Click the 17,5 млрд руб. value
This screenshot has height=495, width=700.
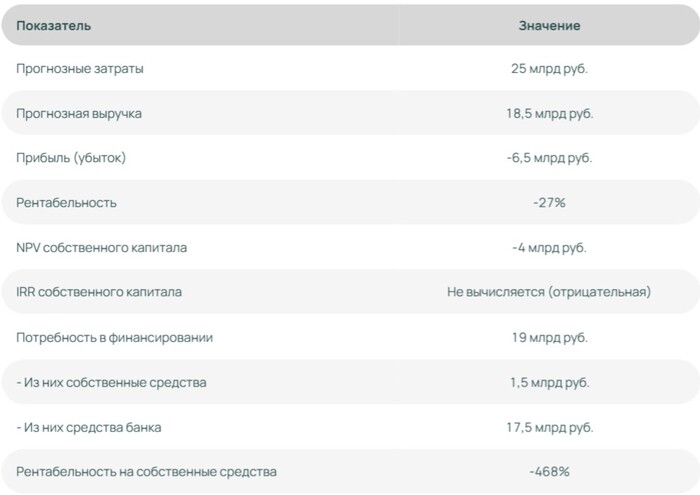click(x=550, y=428)
